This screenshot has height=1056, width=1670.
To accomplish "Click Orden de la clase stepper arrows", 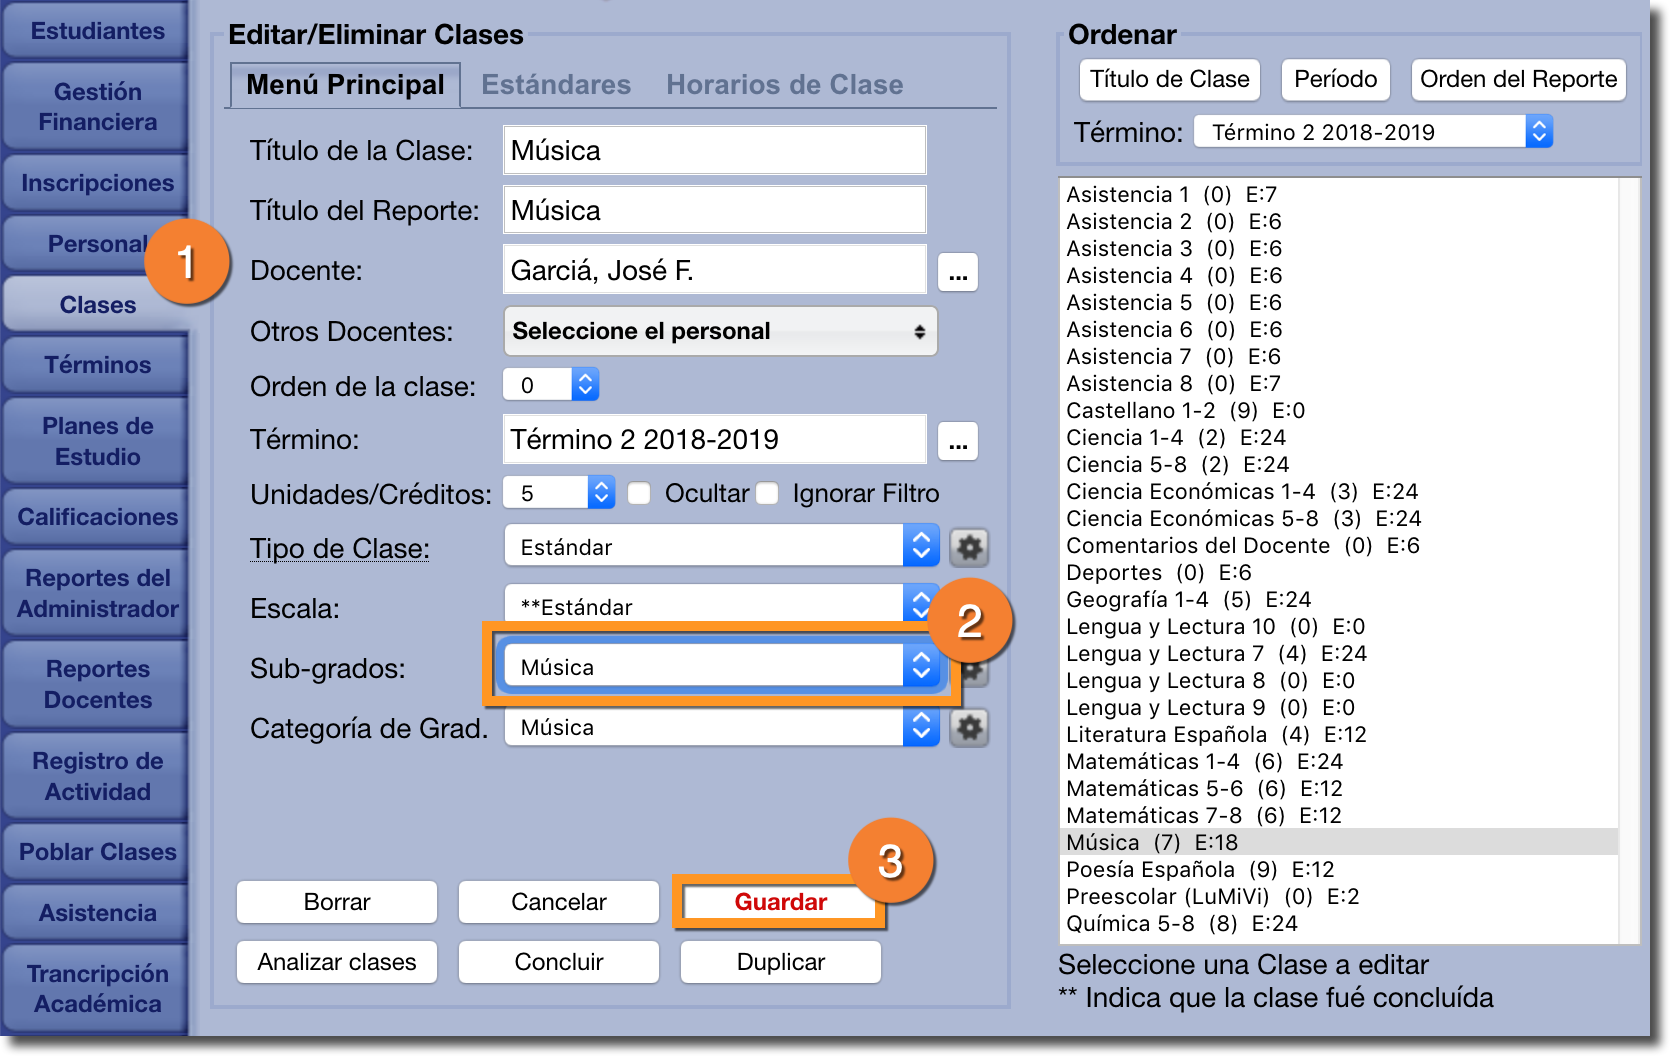I will [585, 385].
